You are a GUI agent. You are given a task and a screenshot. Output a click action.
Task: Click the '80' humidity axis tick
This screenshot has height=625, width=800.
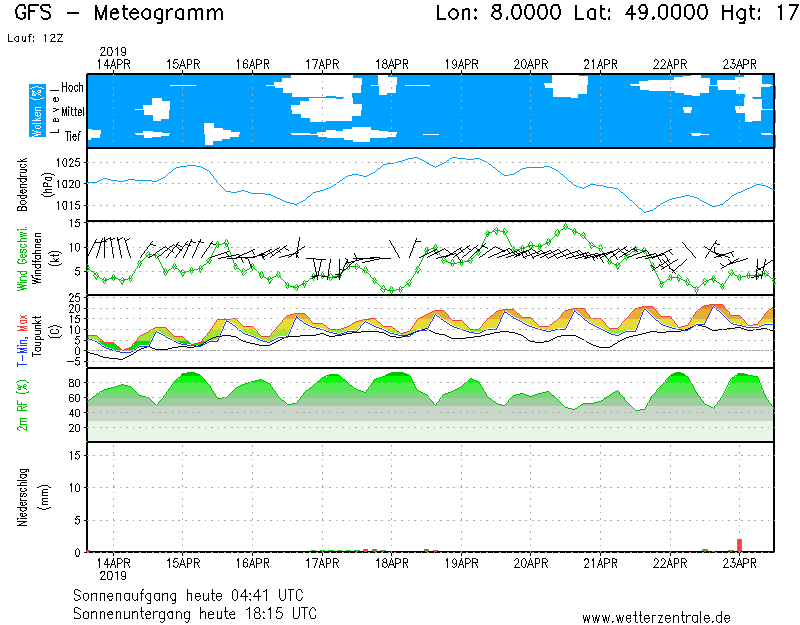click(x=74, y=383)
